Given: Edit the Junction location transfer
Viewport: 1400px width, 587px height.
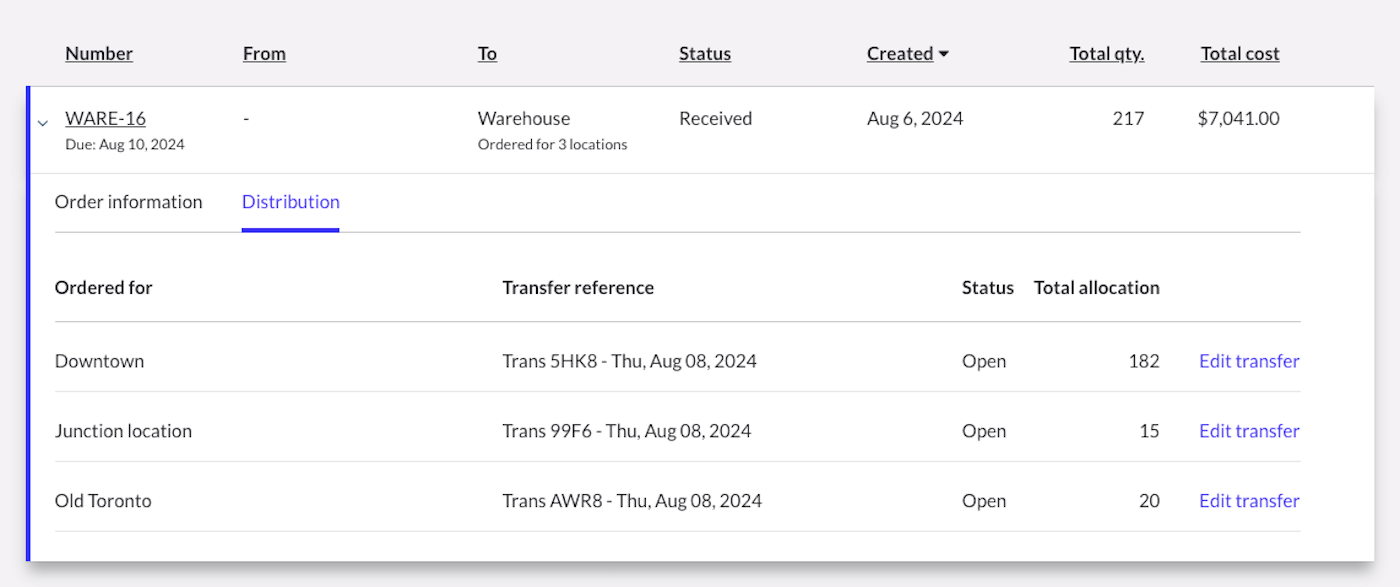Looking at the screenshot, I should [x=1248, y=430].
